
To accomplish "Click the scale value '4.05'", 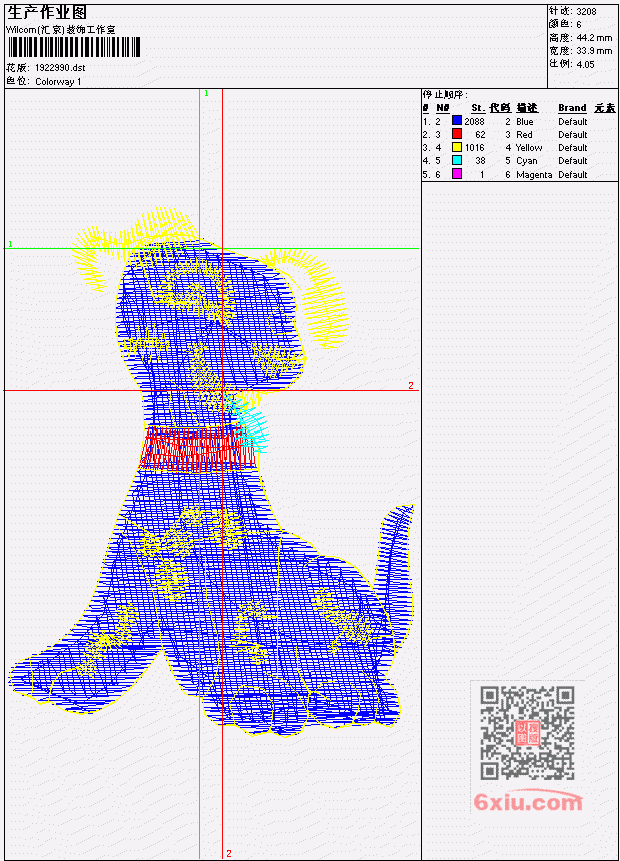I will [585, 64].
